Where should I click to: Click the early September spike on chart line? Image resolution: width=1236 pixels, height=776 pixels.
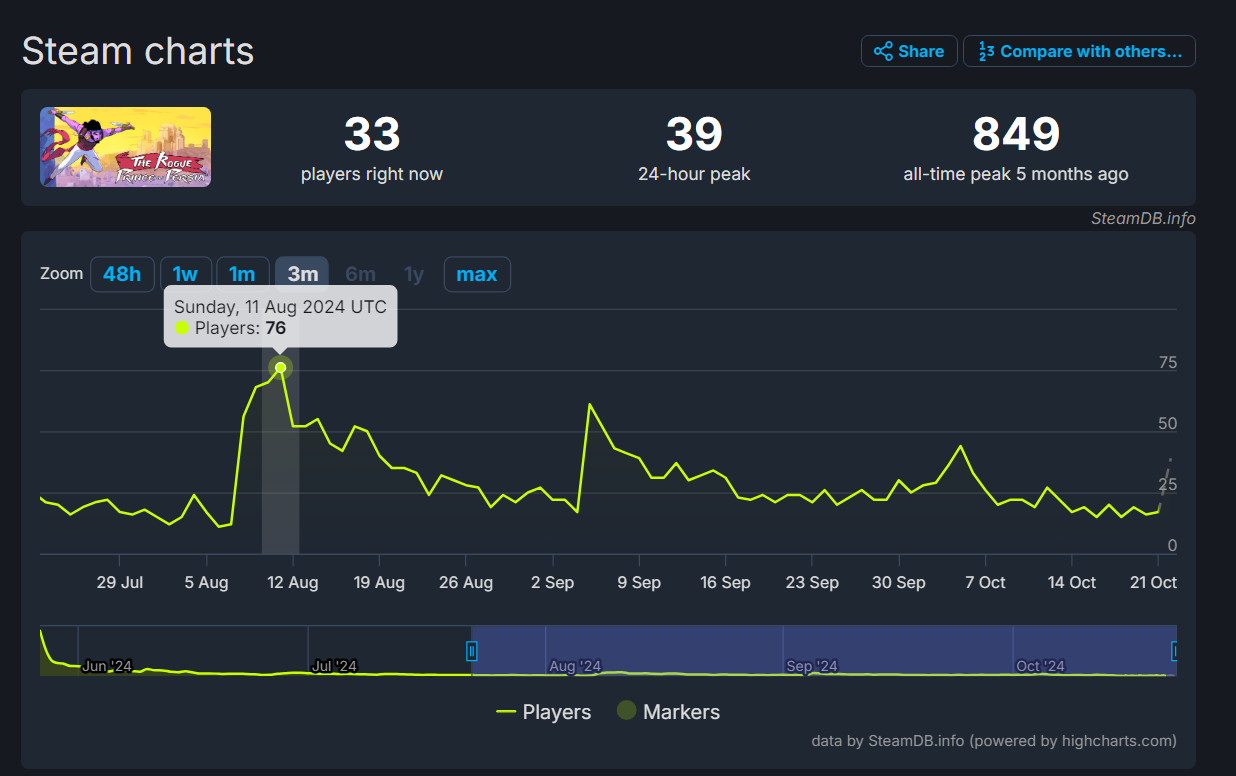click(590, 405)
